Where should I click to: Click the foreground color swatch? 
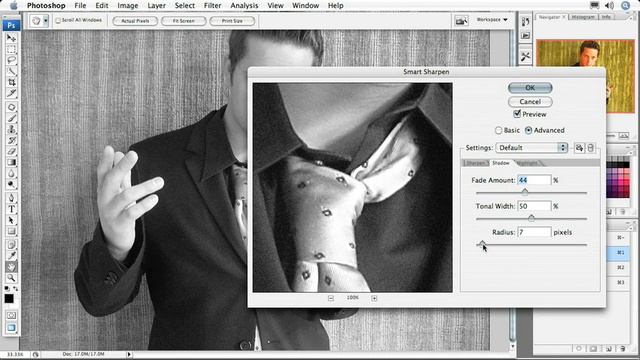coord(9,299)
